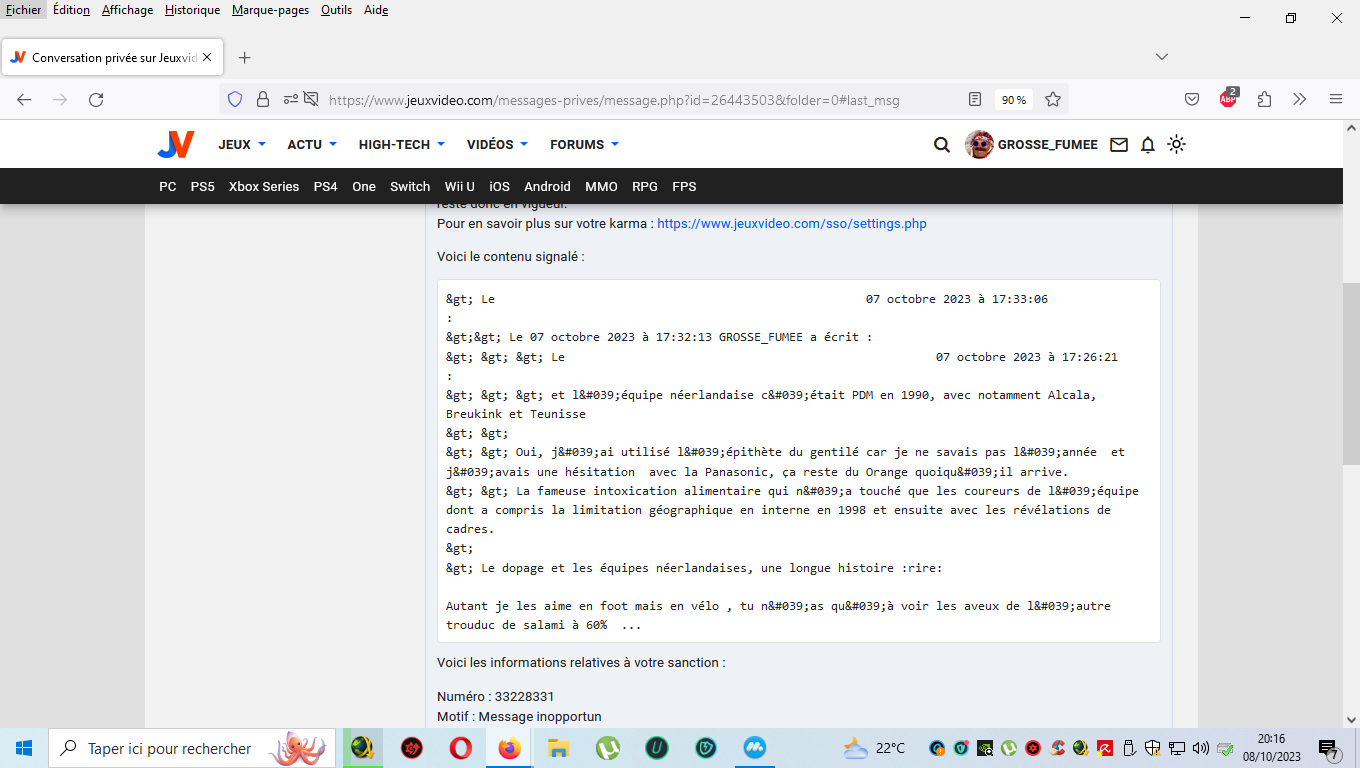This screenshot has height=768, width=1360.
Task: Go to the PS5 section
Action: [203, 187]
